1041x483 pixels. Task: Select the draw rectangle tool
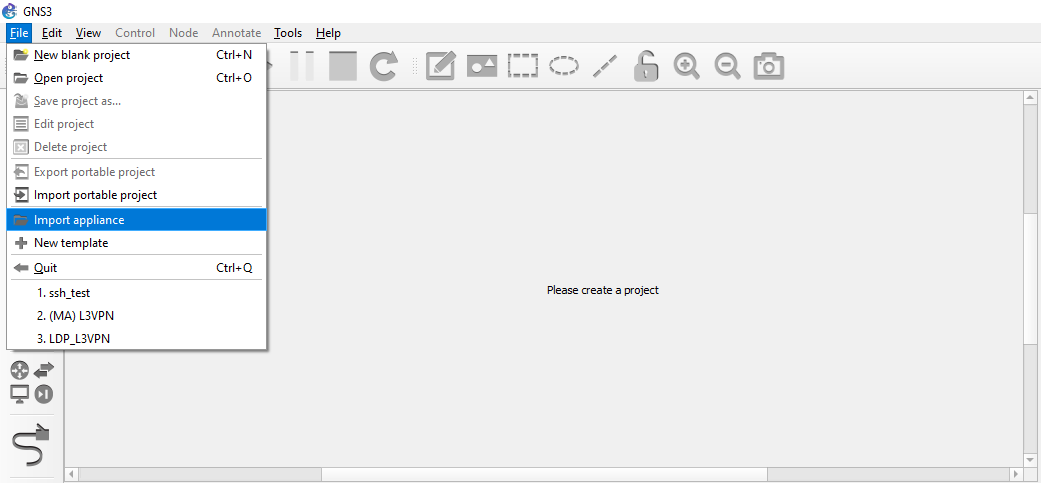click(522, 66)
